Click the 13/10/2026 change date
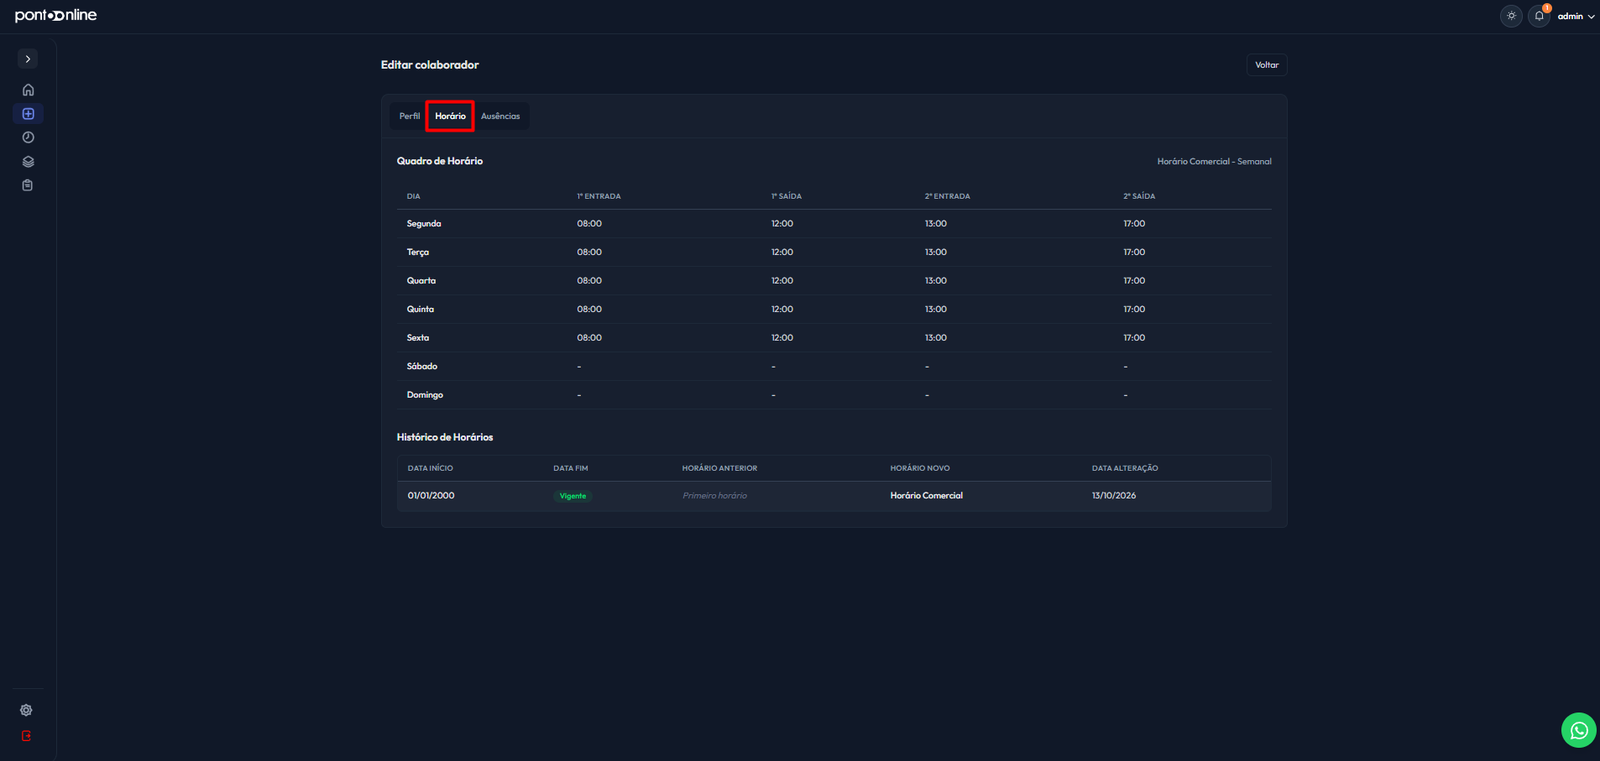The height and width of the screenshot is (761, 1600). tap(1114, 496)
